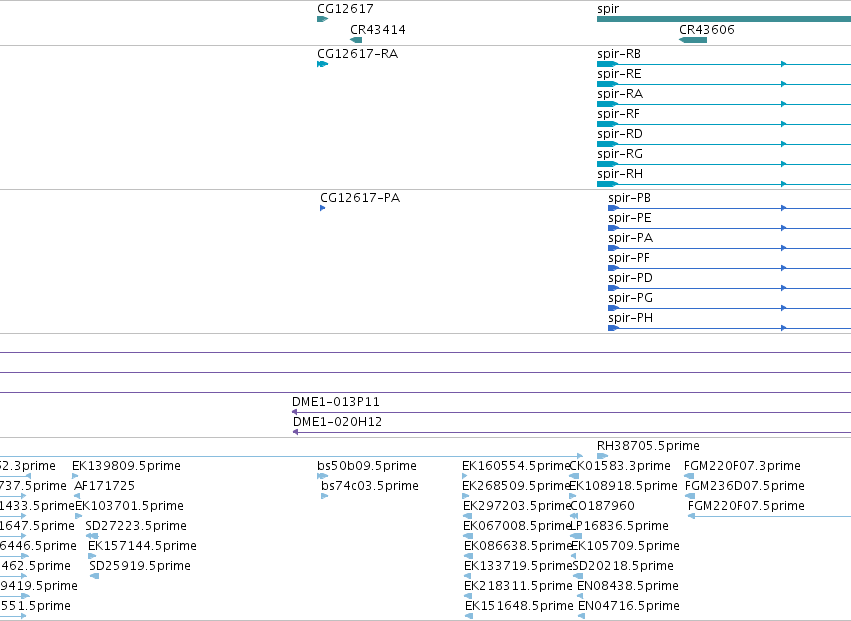Screen dimensions: 851x621
Task: Select the EK103701.5prime EST
Action: click(79, 516)
